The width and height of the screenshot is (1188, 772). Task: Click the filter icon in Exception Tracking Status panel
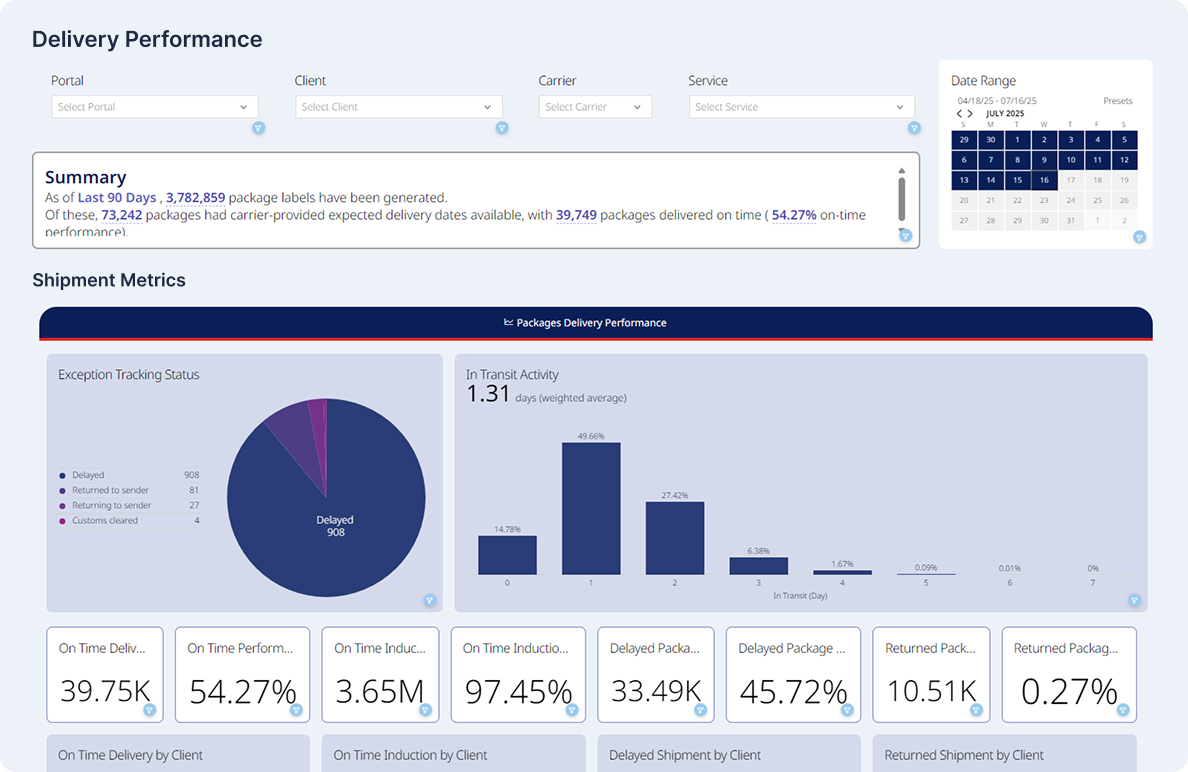429,600
